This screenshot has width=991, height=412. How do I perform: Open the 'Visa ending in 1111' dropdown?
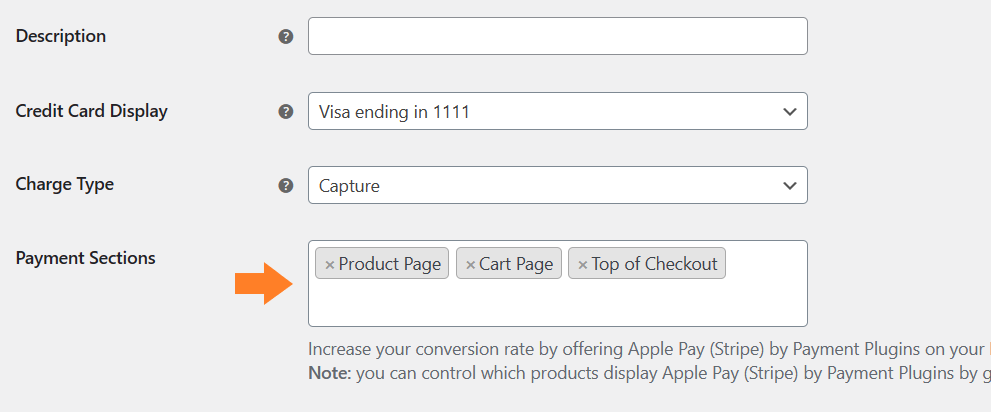click(557, 111)
